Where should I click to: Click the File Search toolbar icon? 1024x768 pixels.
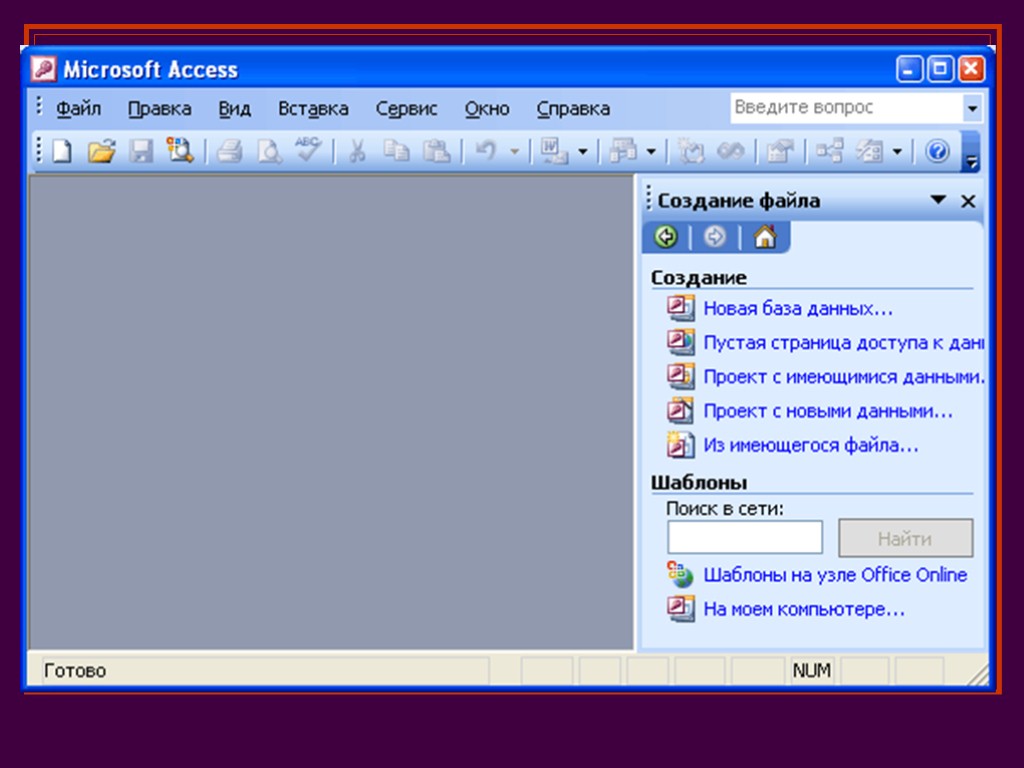tap(180, 150)
